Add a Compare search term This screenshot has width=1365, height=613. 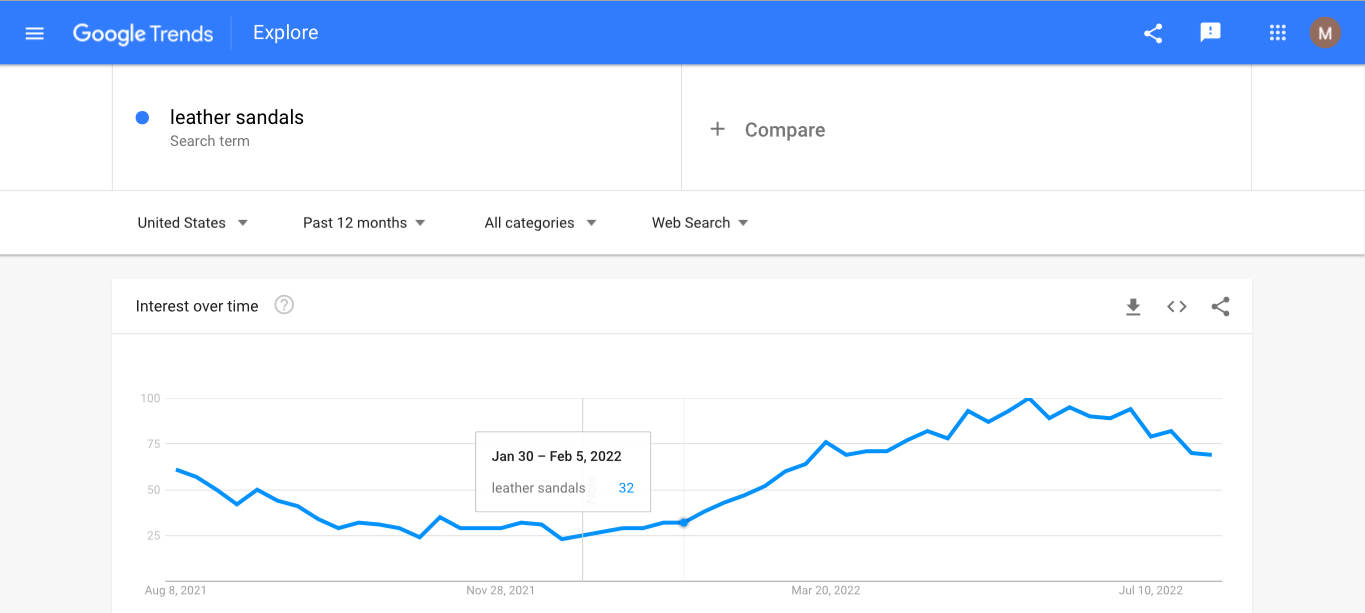click(x=784, y=130)
